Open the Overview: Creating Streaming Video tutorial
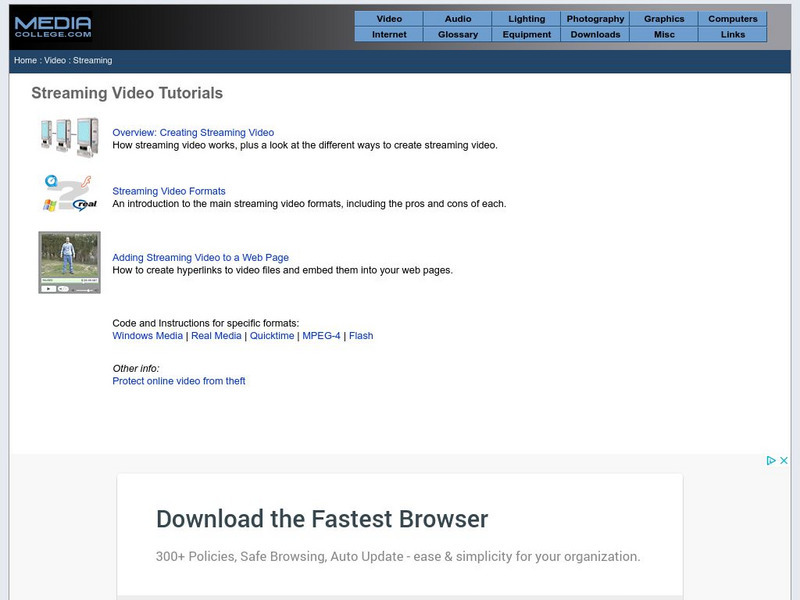 click(192, 131)
